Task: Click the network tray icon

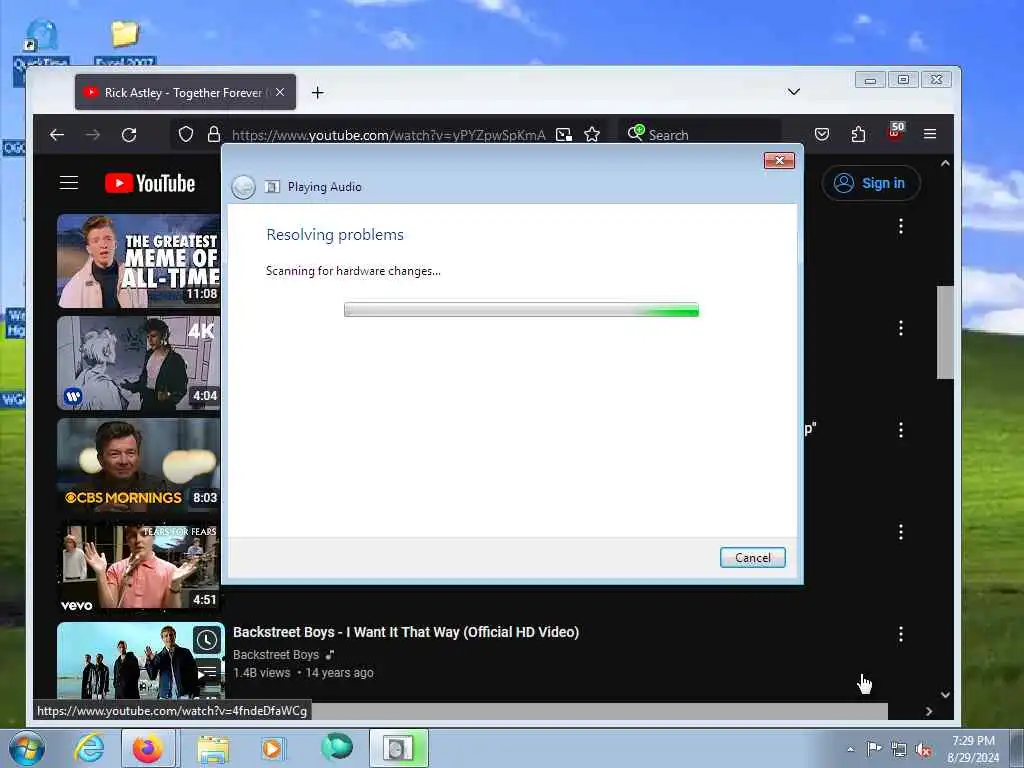Action: pos(899,749)
